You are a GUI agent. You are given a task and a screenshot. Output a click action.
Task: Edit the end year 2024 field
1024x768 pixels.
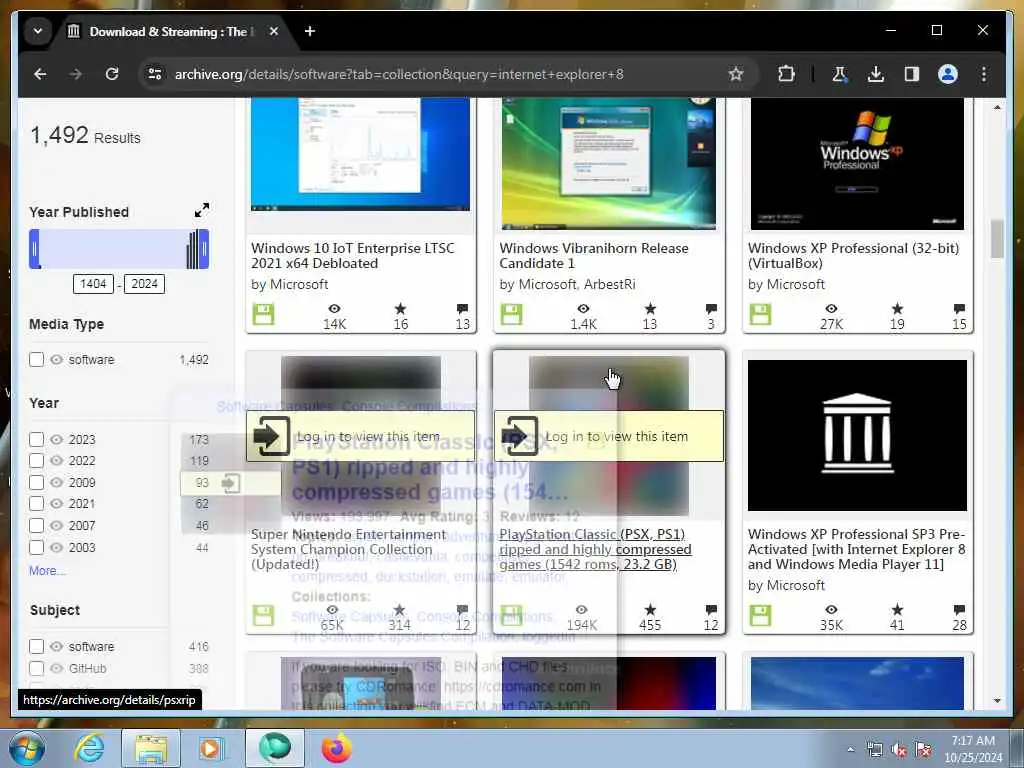coord(144,284)
